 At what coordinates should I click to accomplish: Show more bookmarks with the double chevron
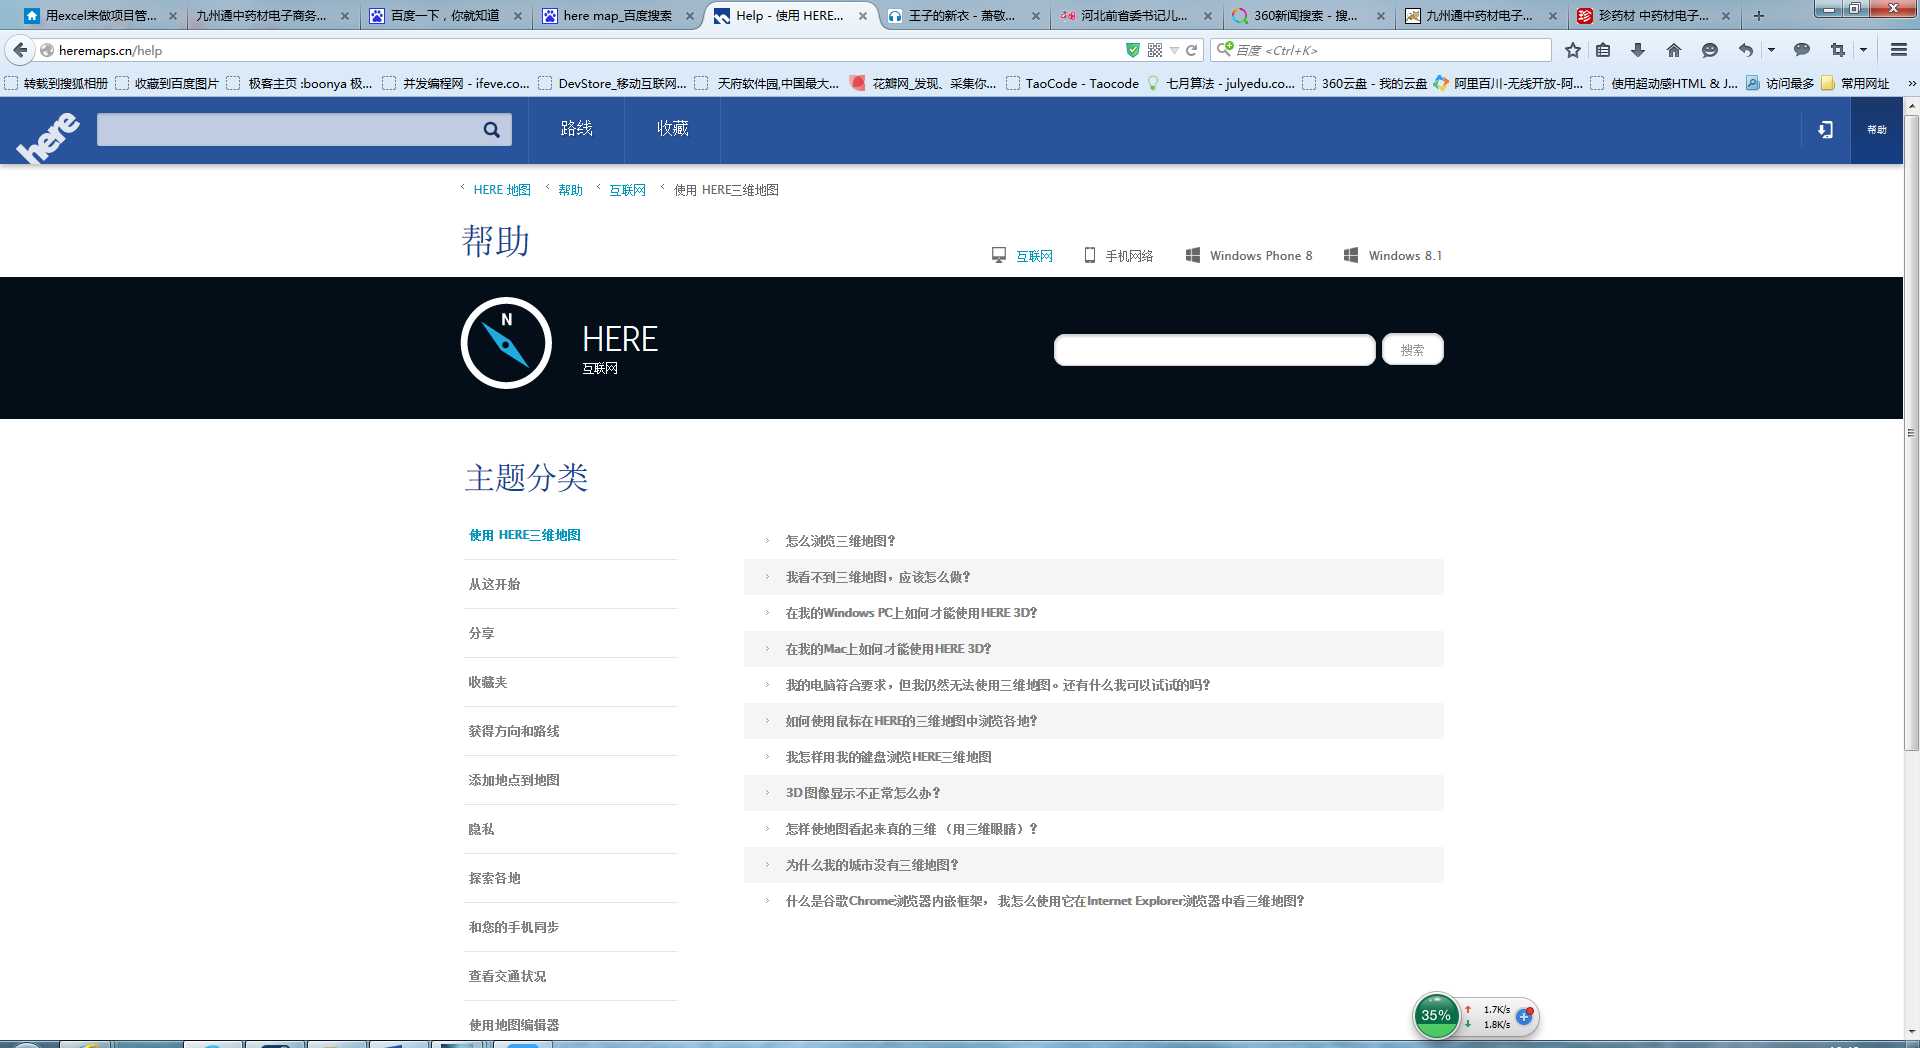click(x=1911, y=84)
